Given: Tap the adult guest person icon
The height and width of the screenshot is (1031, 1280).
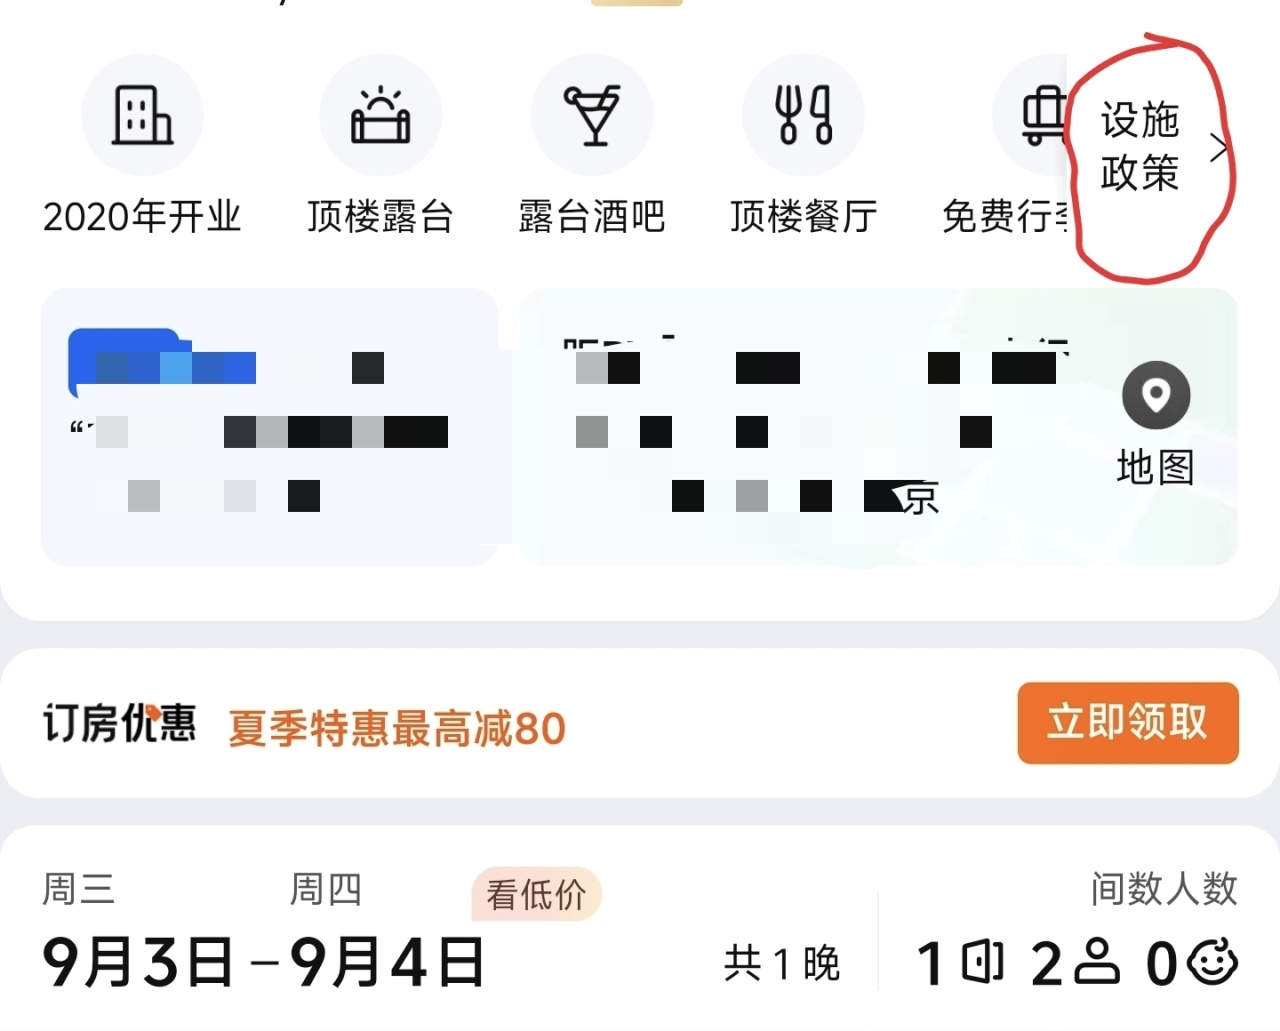Looking at the screenshot, I should [x=1097, y=962].
